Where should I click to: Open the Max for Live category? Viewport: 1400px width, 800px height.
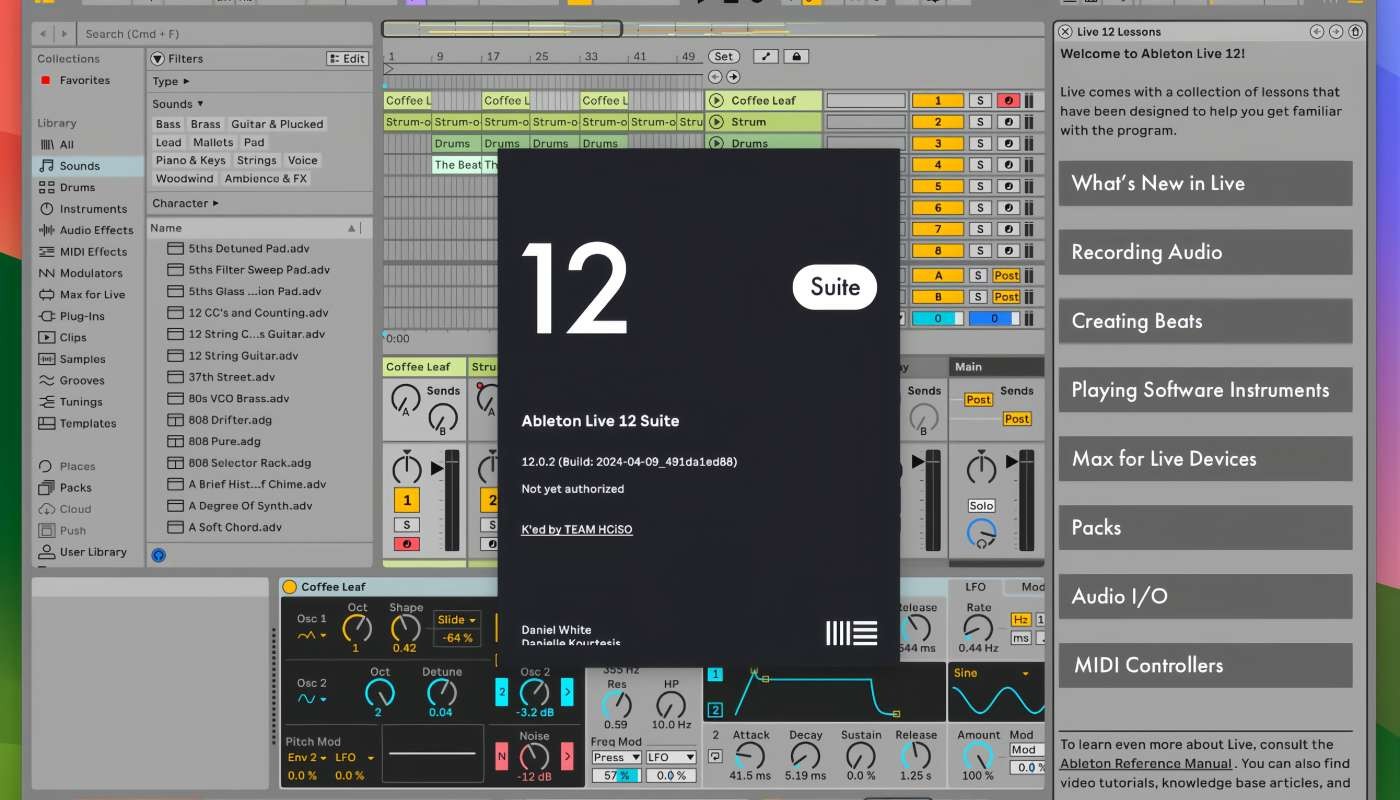pos(92,295)
